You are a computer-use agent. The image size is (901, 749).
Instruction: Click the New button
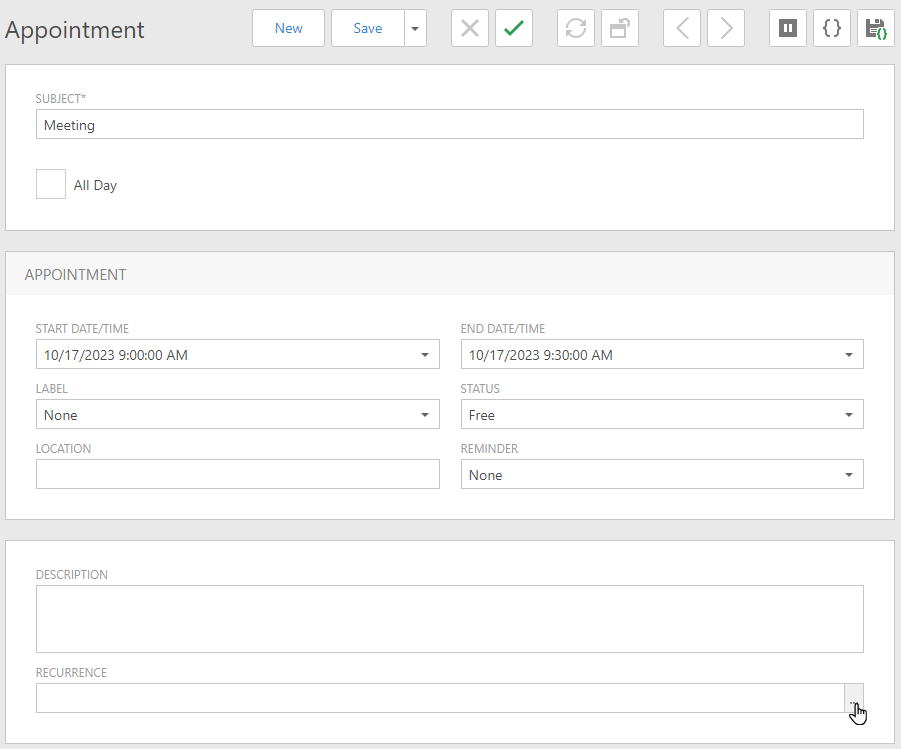pos(288,28)
